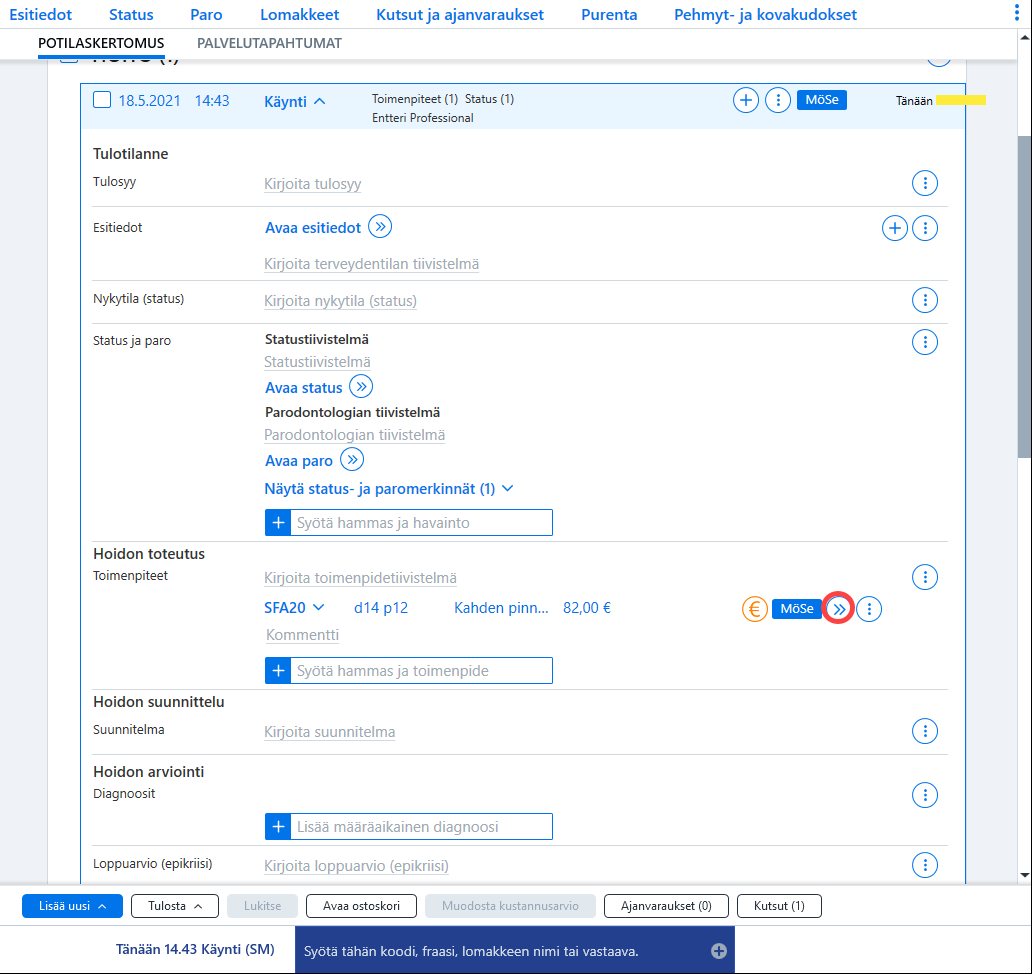Select the POTILASKERTOMUS tab
This screenshot has width=1032, height=974.
[101, 43]
